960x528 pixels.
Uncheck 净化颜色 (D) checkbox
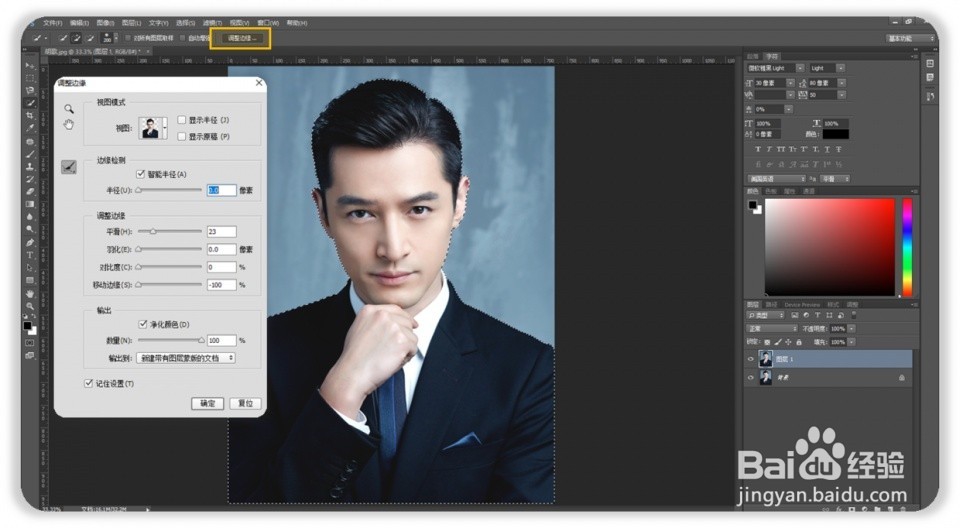tap(143, 324)
